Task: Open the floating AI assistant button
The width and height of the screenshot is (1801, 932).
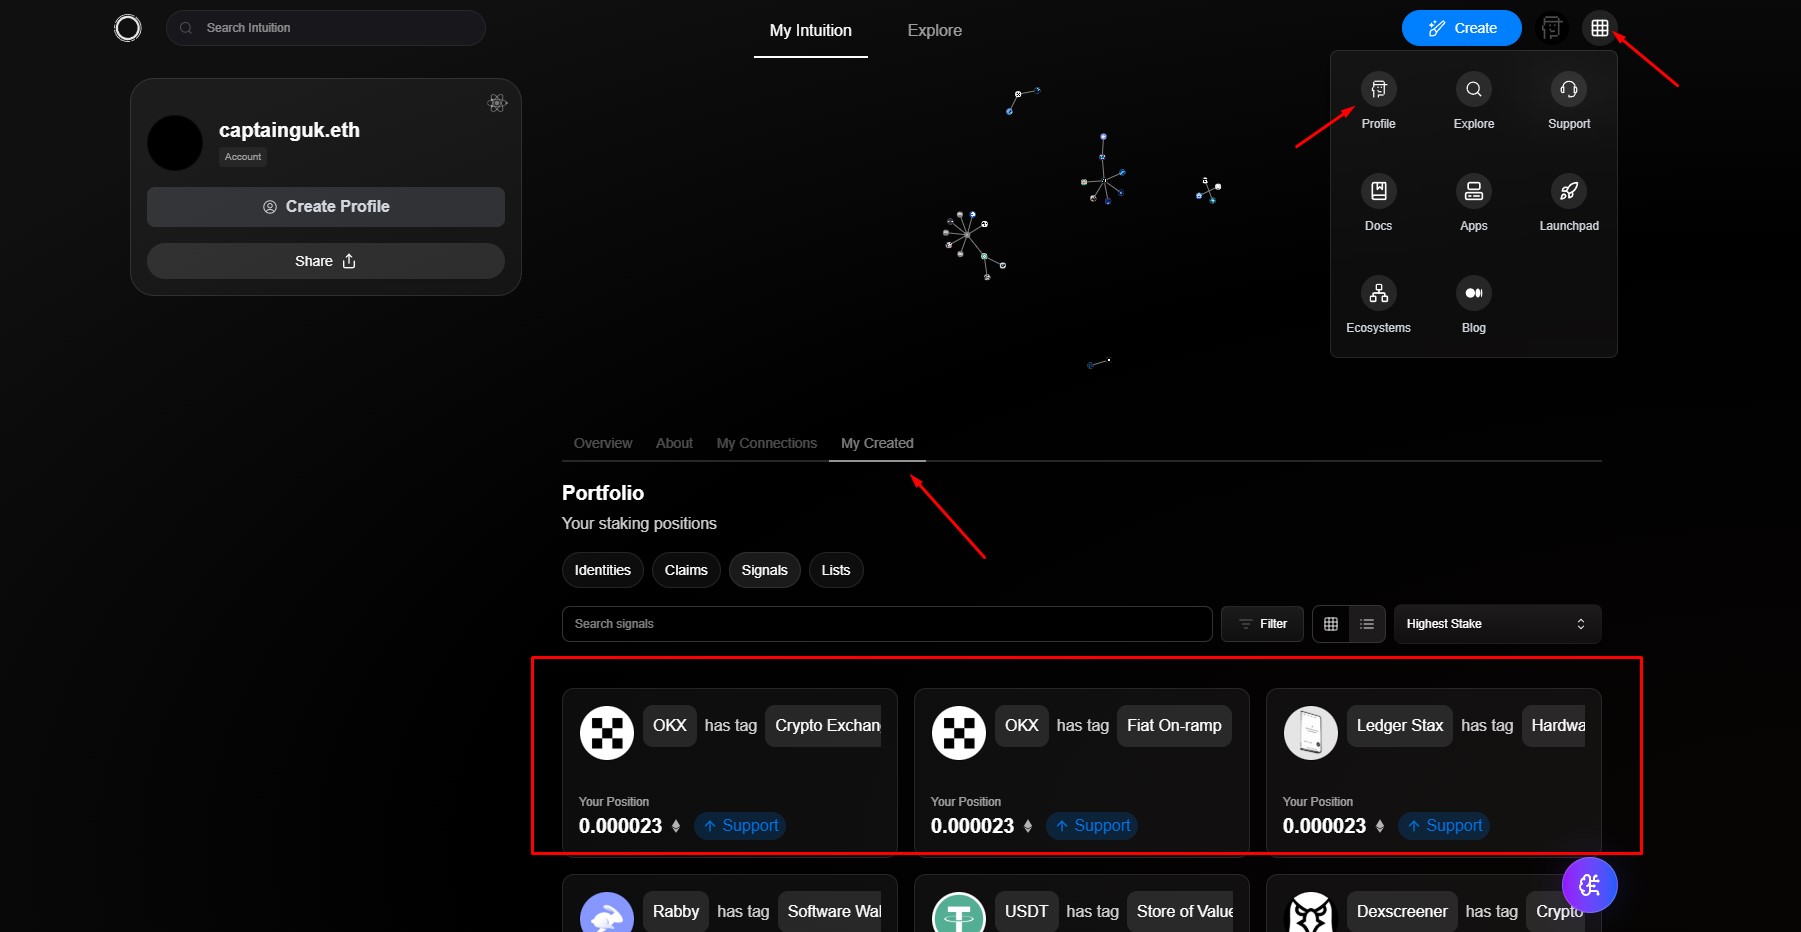Action: tap(1589, 885)
